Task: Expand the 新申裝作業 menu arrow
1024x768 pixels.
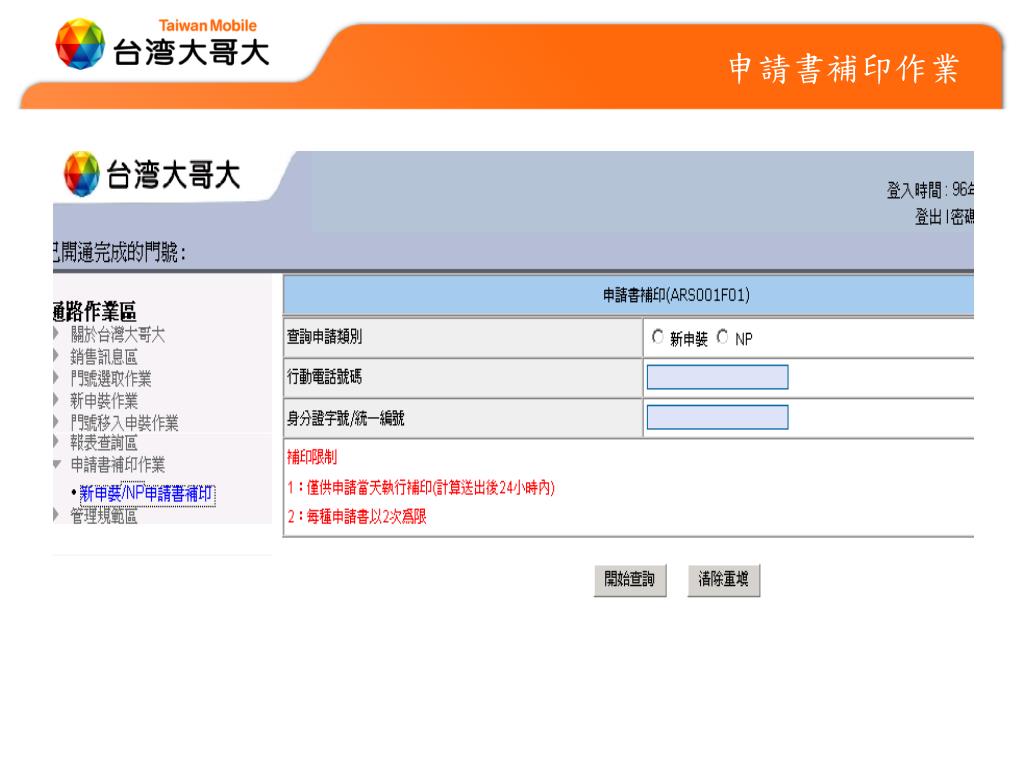Action: 56,400
